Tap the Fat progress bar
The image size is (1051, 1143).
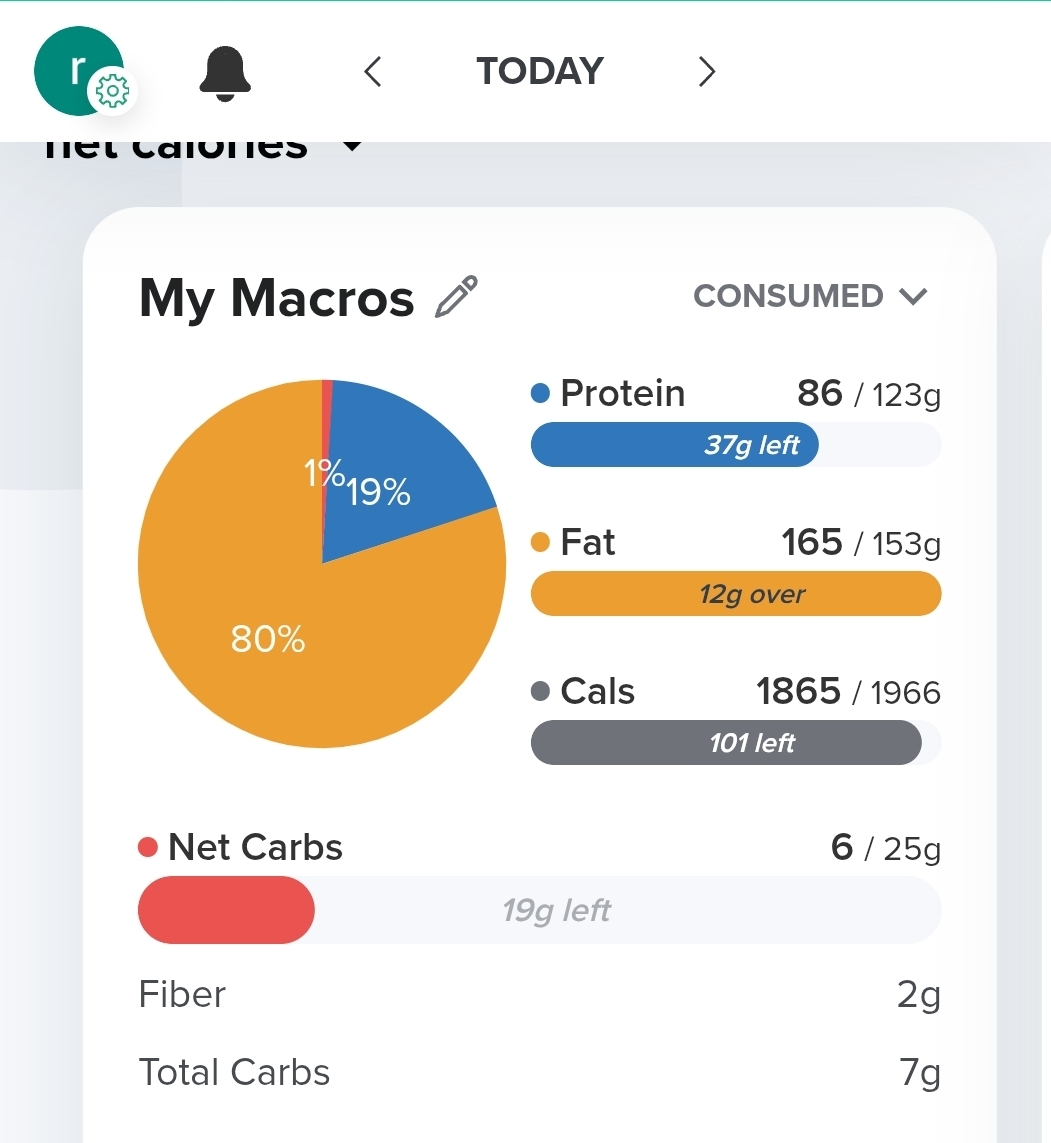(x=735, y=594)
